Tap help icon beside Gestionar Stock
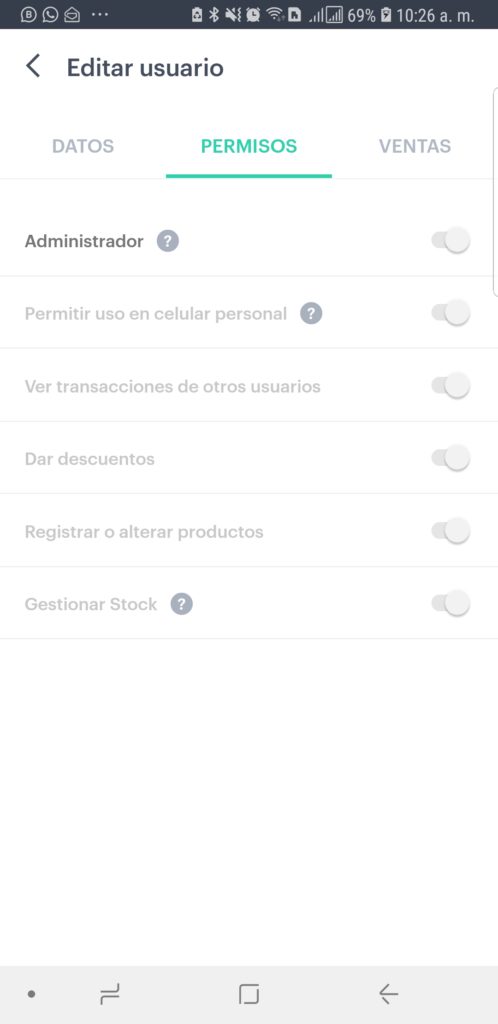 coord(181,604)
